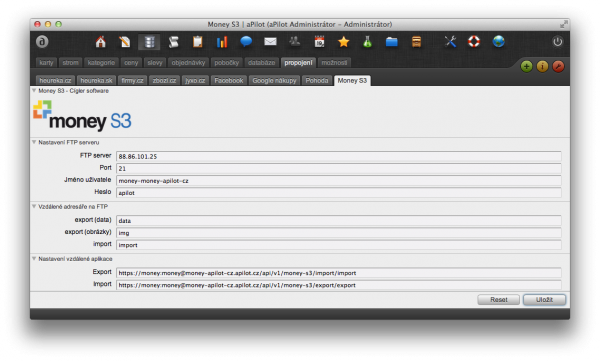600x361 pixels.
Task: Click the green plus add button
Action: (527, 66)
